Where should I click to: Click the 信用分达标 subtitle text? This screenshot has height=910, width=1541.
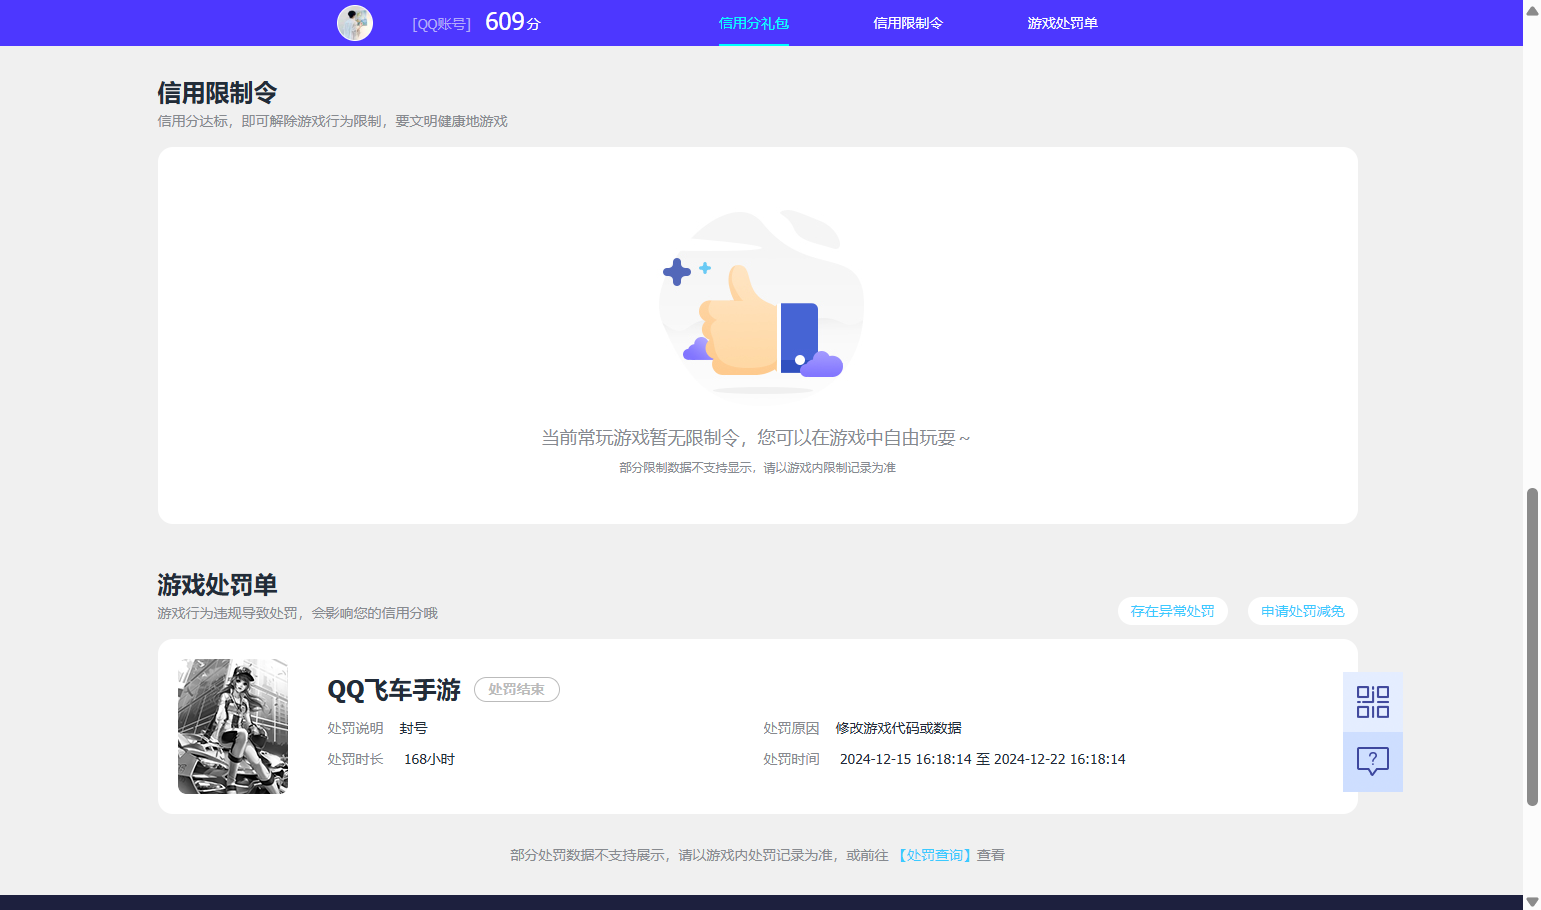tap(332, 121)
